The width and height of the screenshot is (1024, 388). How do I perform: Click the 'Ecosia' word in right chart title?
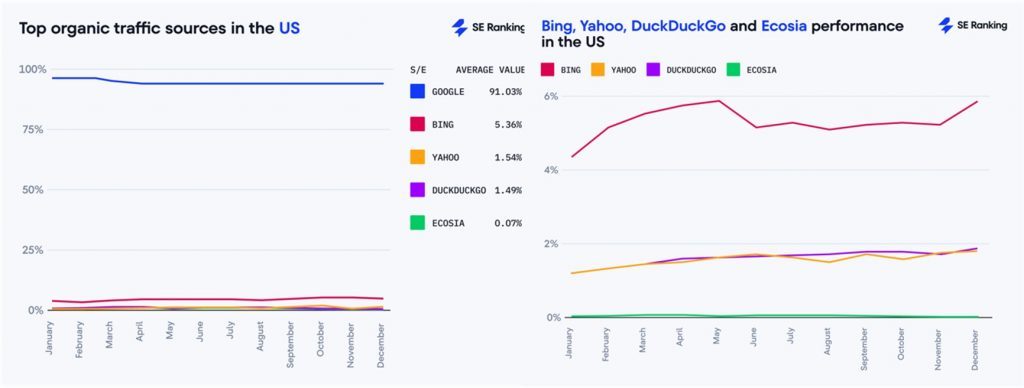pos(784,26)
